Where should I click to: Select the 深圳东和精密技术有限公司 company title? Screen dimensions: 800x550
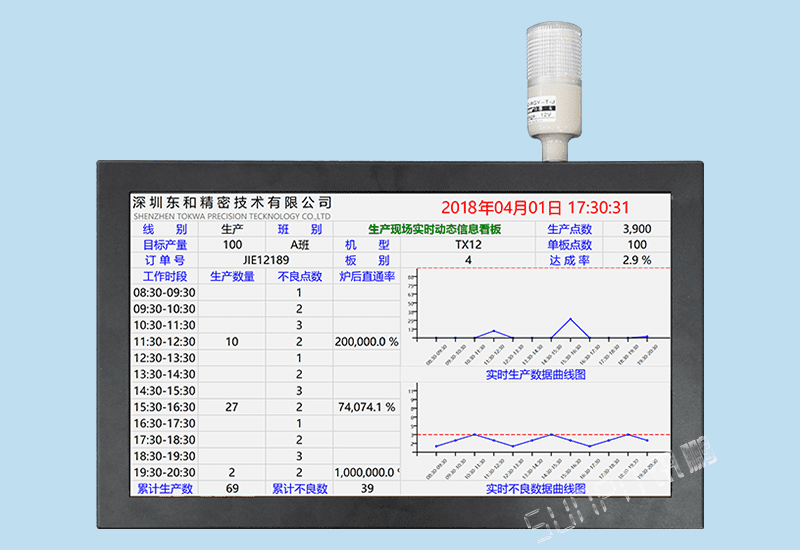pyautogui.click(x=232, y=203)
